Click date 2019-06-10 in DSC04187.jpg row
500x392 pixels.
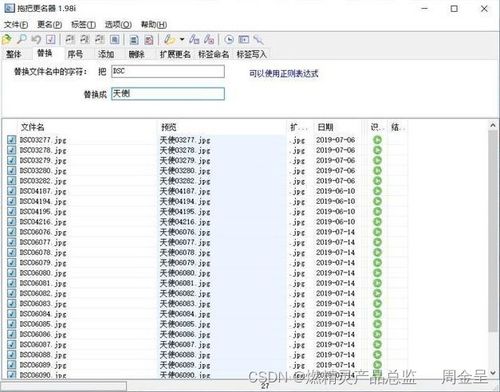[x=335, y=191]
